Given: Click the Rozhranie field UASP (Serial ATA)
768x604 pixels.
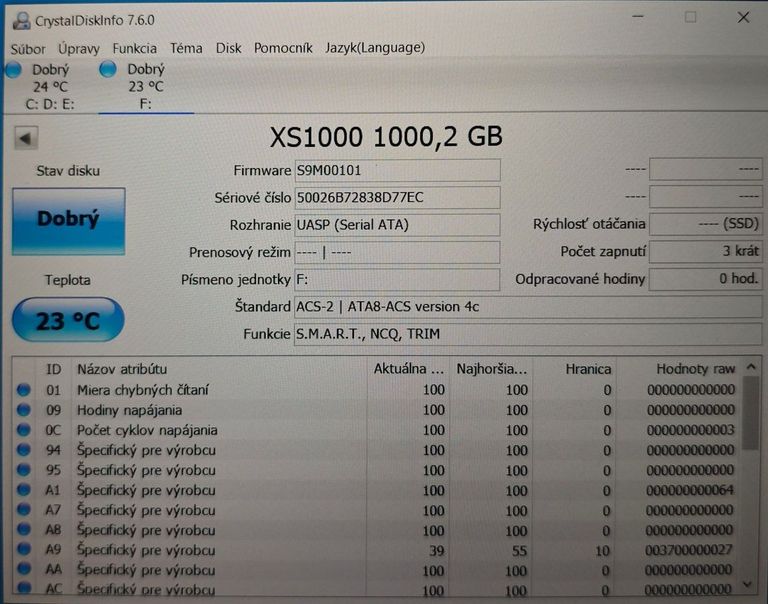Looking at the screenshot, I should 397,225.
